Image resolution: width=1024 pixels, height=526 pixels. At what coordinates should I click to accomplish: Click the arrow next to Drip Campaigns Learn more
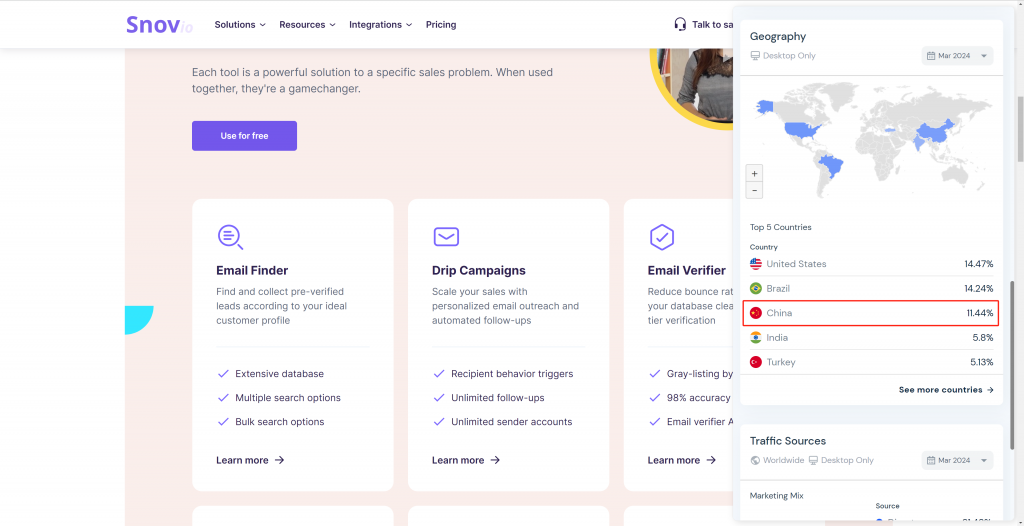[495, 460]
